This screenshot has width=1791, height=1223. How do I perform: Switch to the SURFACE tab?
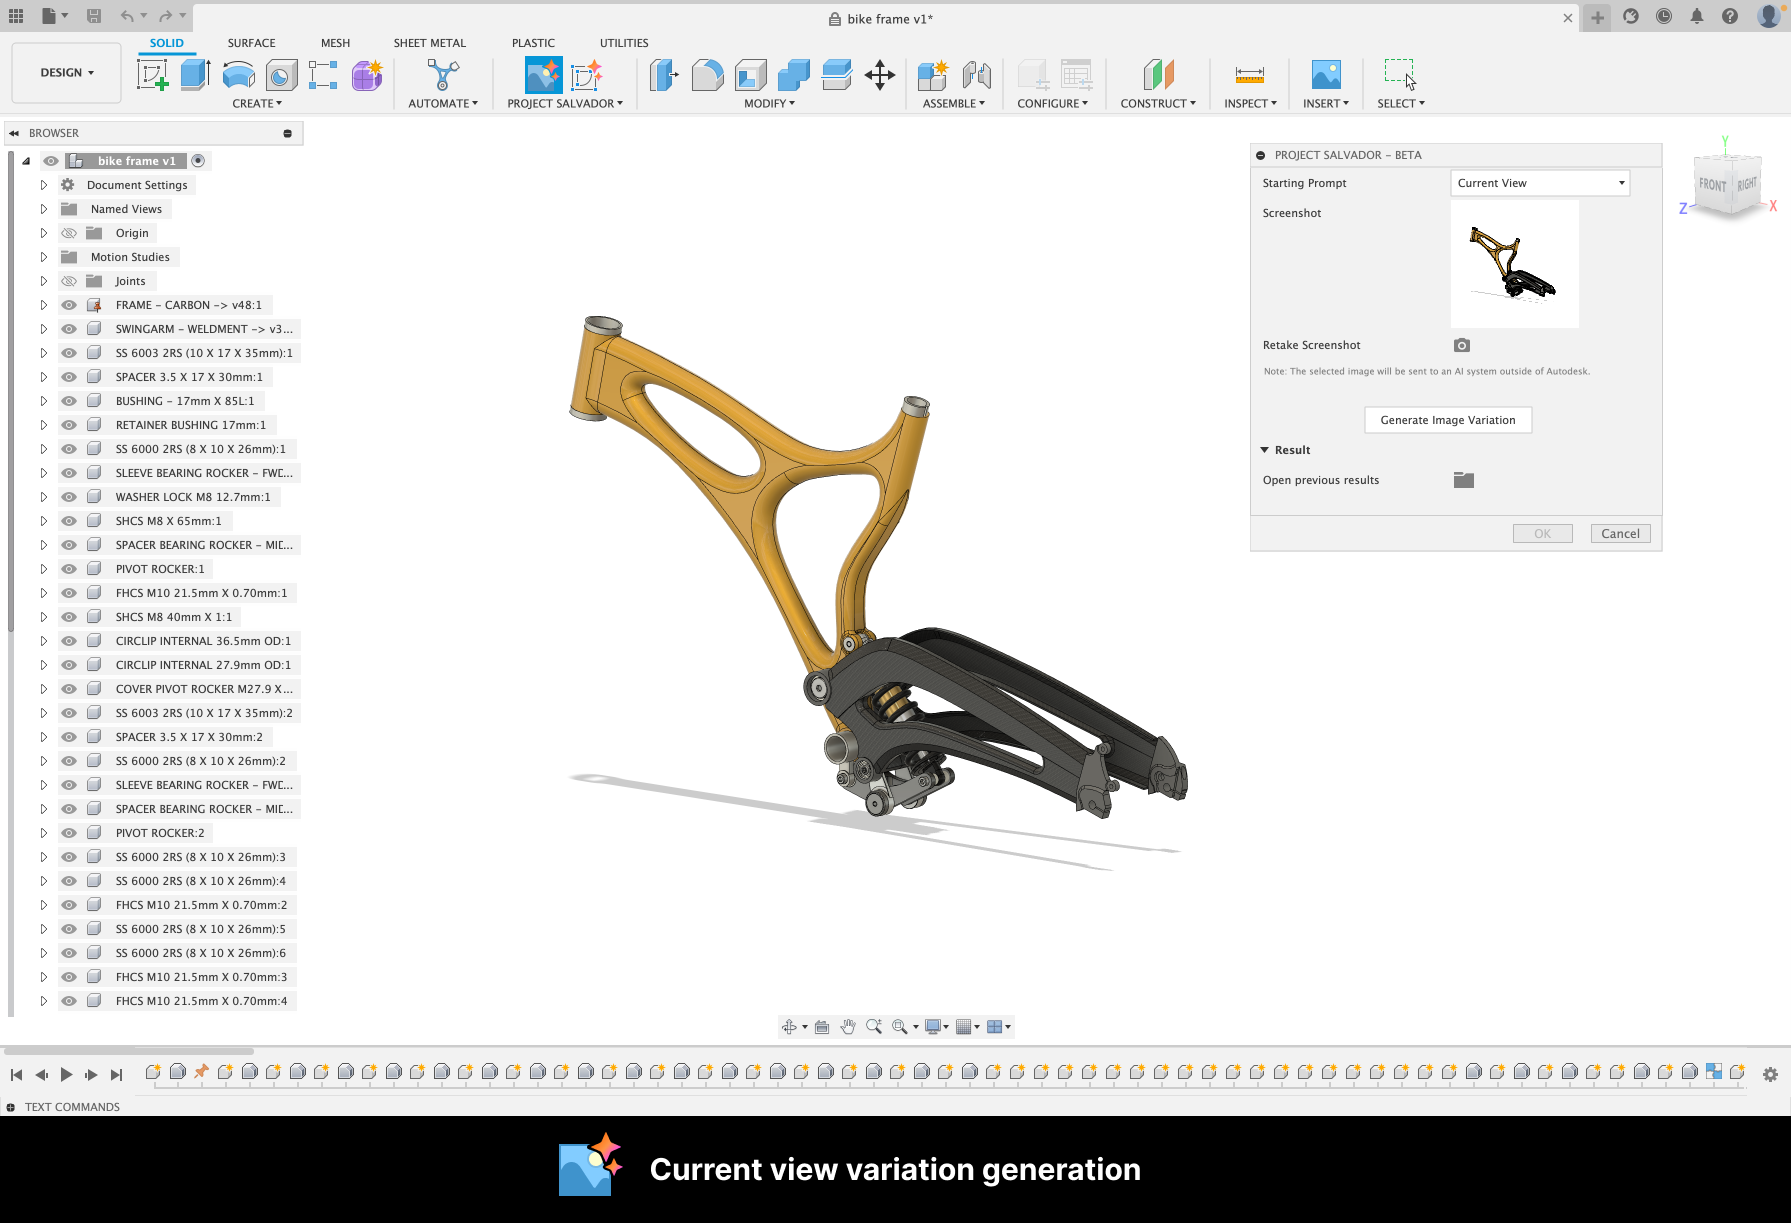click(x=251, y=43)
